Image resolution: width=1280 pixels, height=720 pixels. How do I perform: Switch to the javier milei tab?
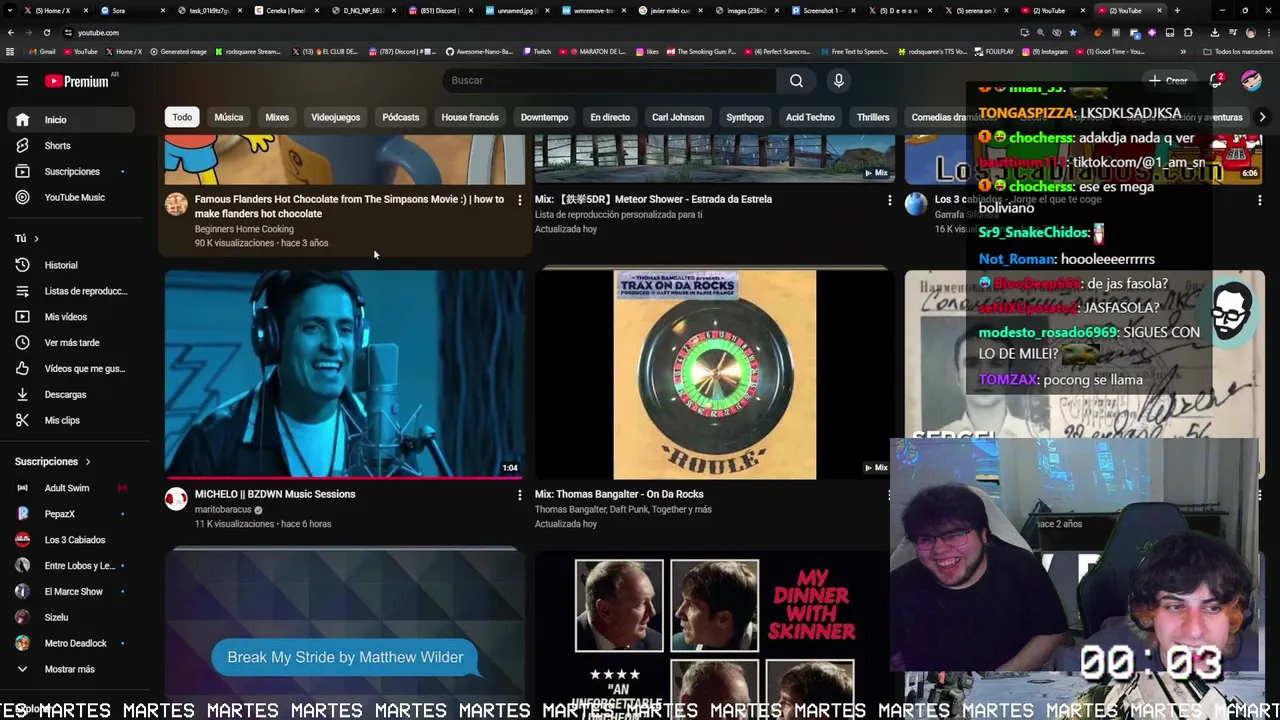pos(673,10)
